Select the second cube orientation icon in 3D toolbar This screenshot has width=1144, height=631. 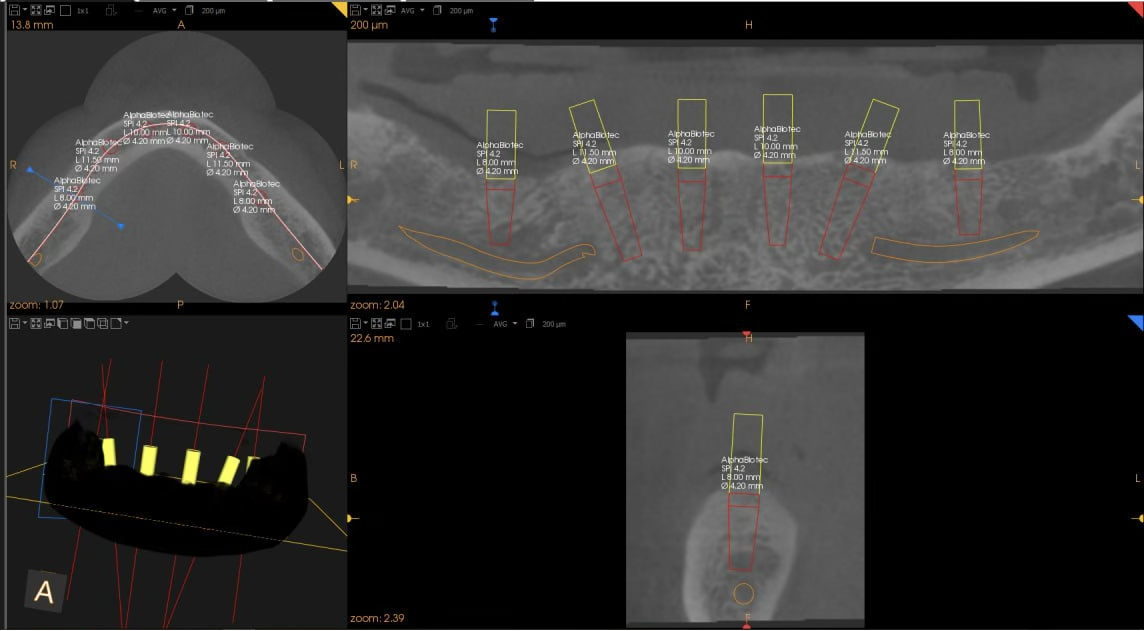tap(76, 323)
